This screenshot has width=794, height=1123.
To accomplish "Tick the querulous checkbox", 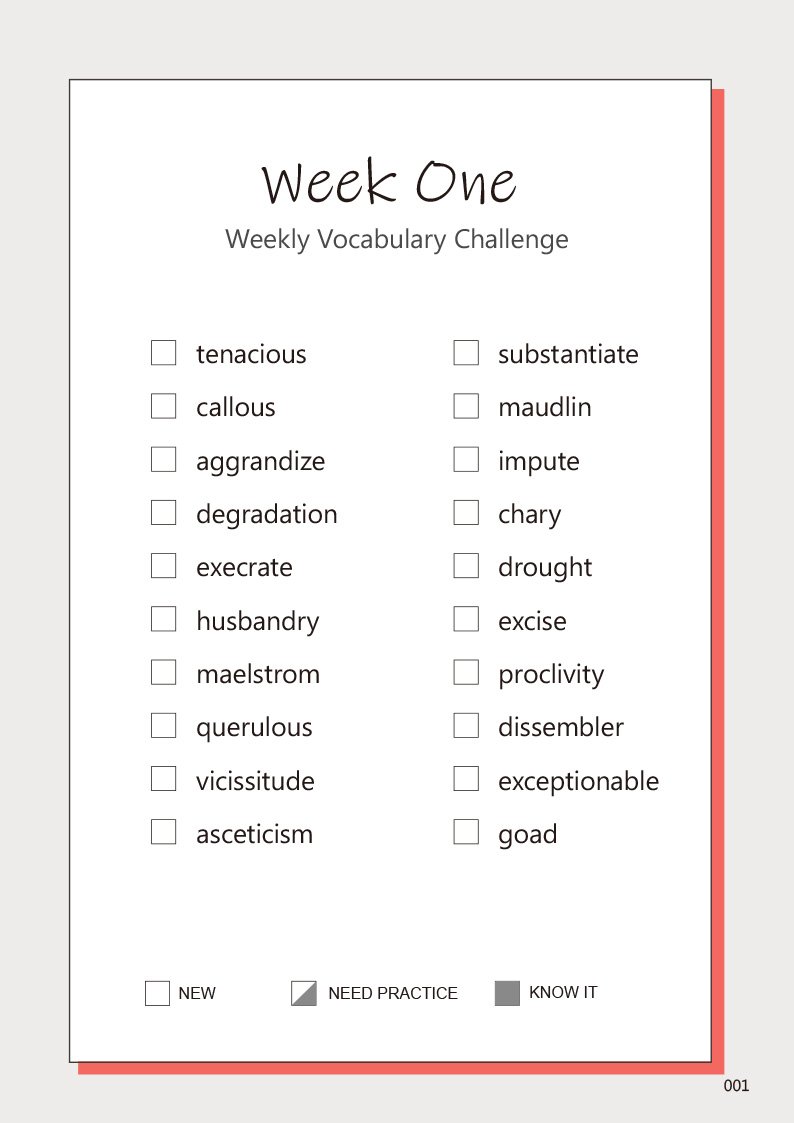I will 164,725.
